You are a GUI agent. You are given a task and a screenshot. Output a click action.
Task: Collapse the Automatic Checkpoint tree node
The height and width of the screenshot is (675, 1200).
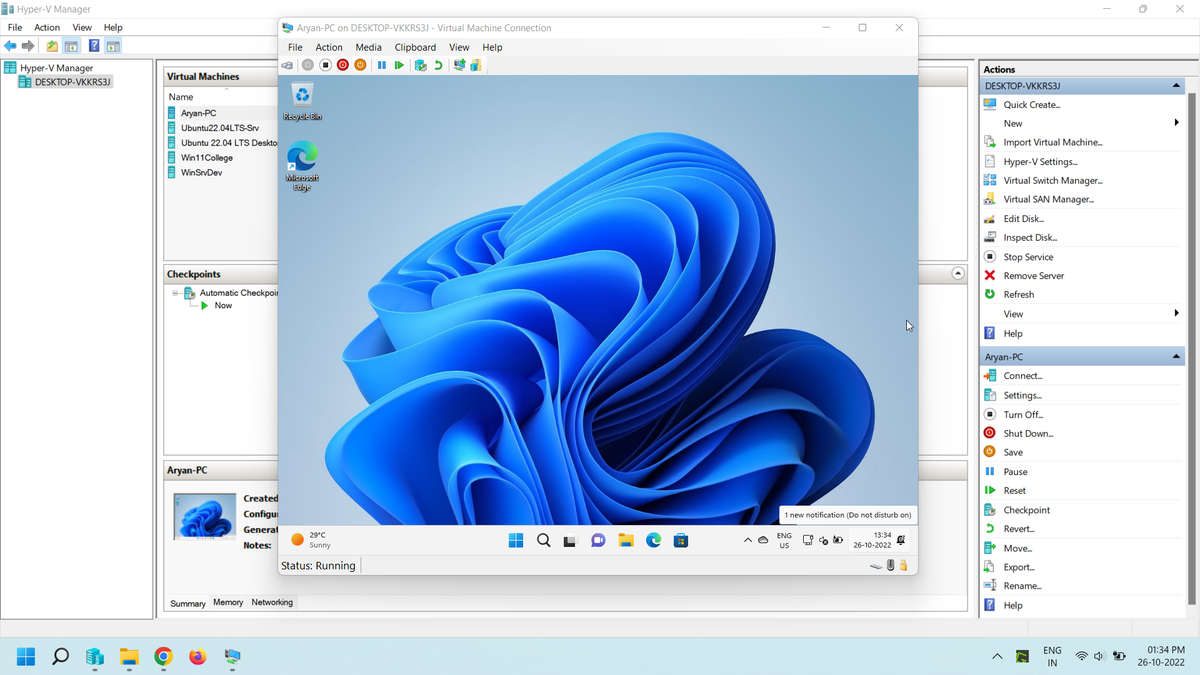coord(175,293)
